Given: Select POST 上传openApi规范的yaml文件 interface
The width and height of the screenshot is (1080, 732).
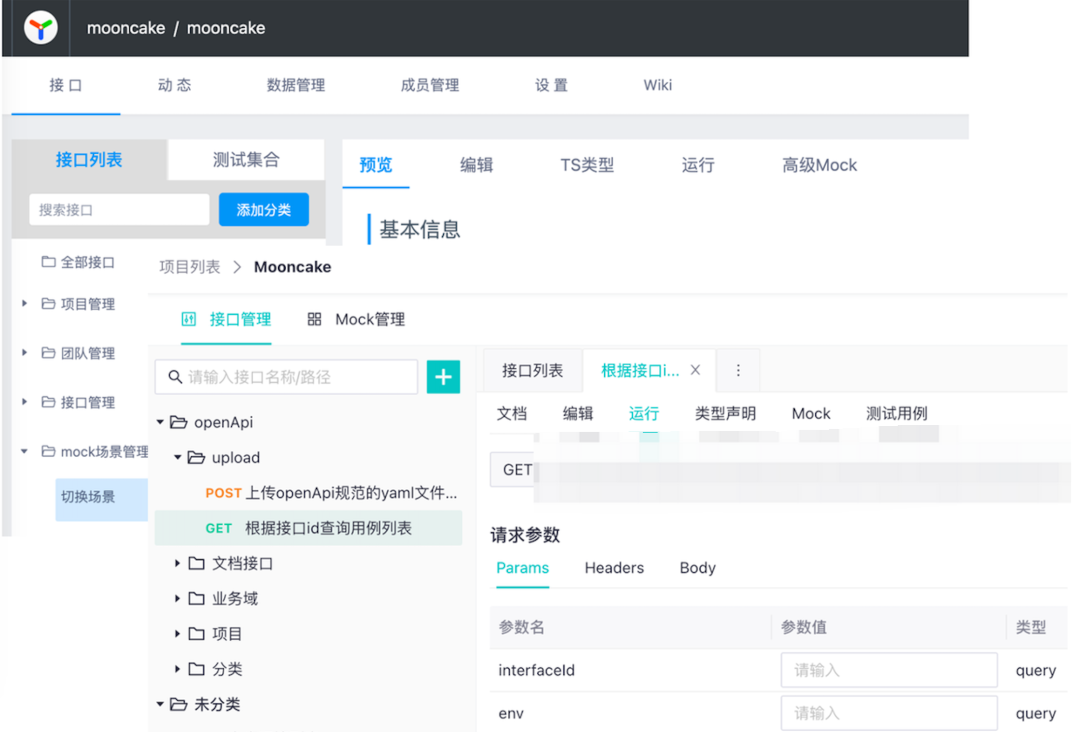Looking at the screenshot, I should coord(330,493).
